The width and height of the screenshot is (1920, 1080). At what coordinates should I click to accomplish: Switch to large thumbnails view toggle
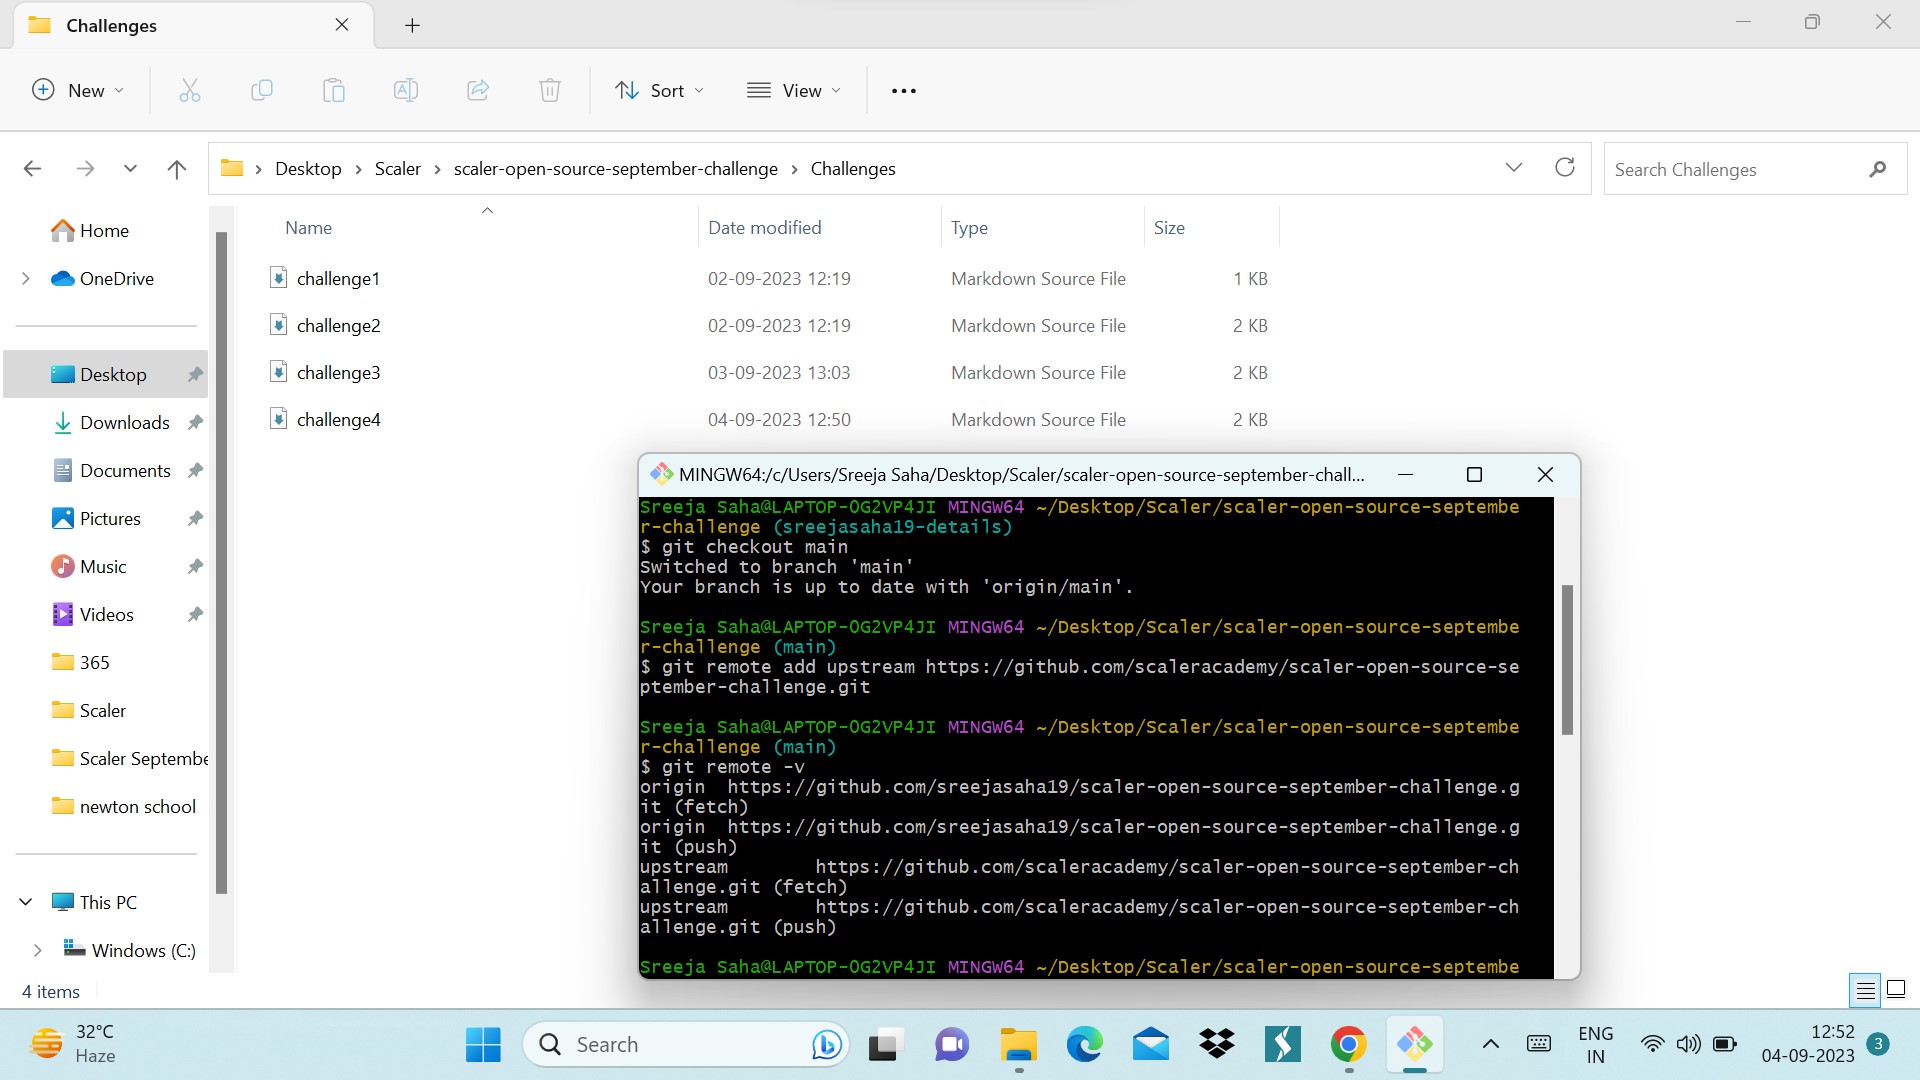1895,990
